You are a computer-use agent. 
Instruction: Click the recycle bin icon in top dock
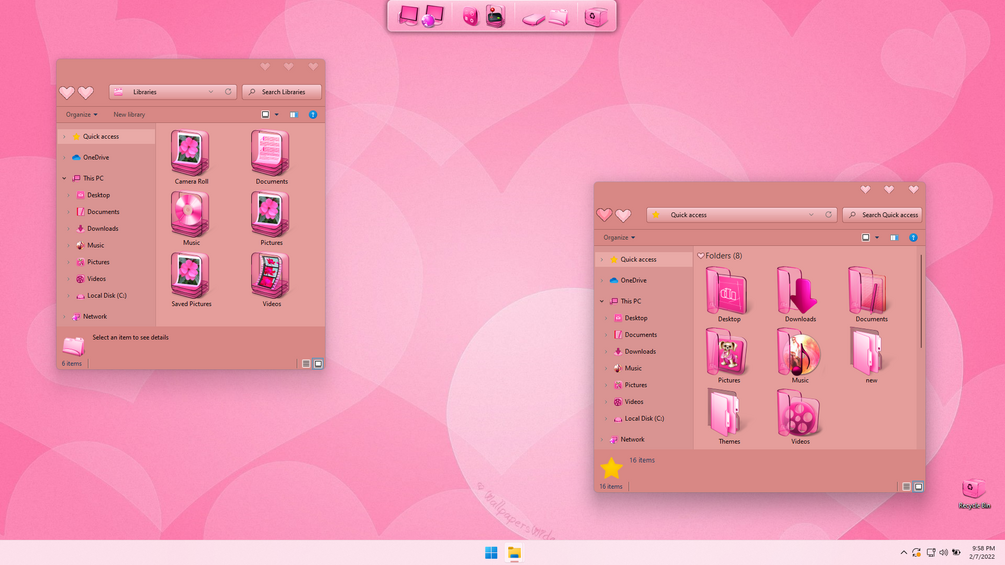click(595, 16)
